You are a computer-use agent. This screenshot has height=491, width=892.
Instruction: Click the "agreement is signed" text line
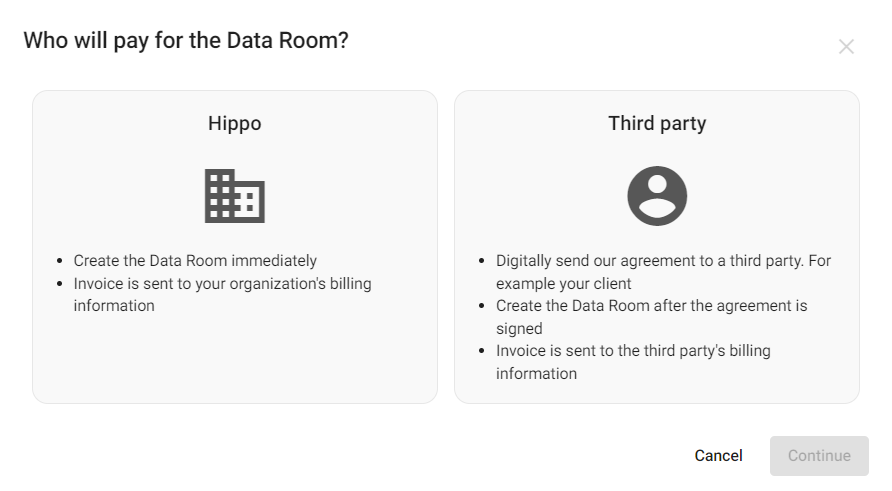[x=519, y=329]
